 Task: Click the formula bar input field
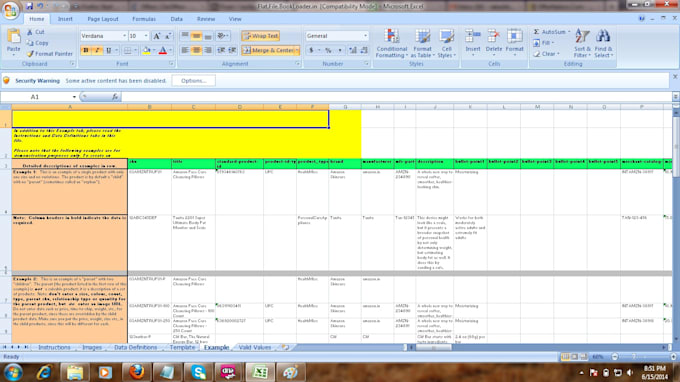[x=396, y=97]
